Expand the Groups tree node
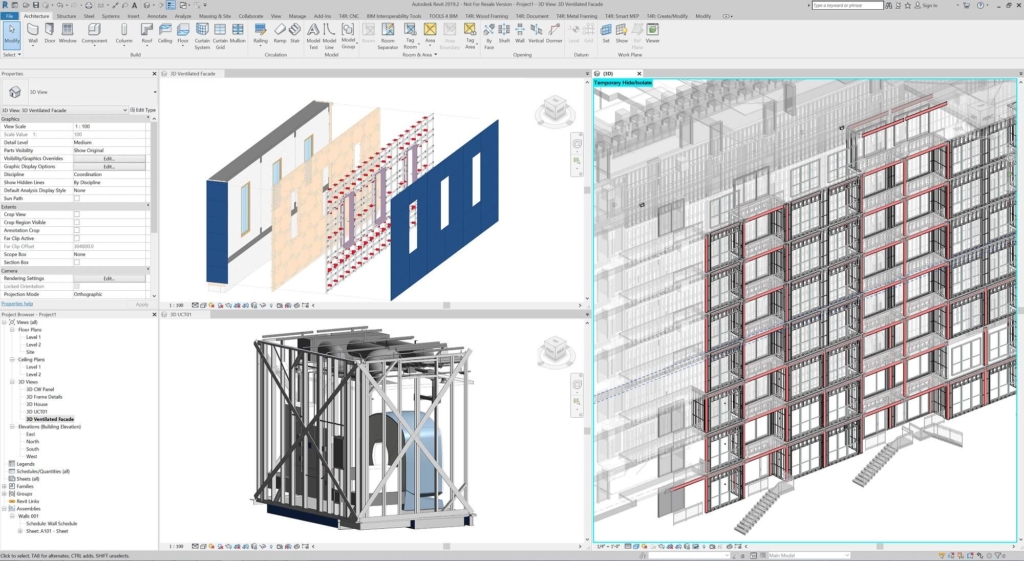The width and height of the screenshot is (1024, 561). [x=5, y=494]
